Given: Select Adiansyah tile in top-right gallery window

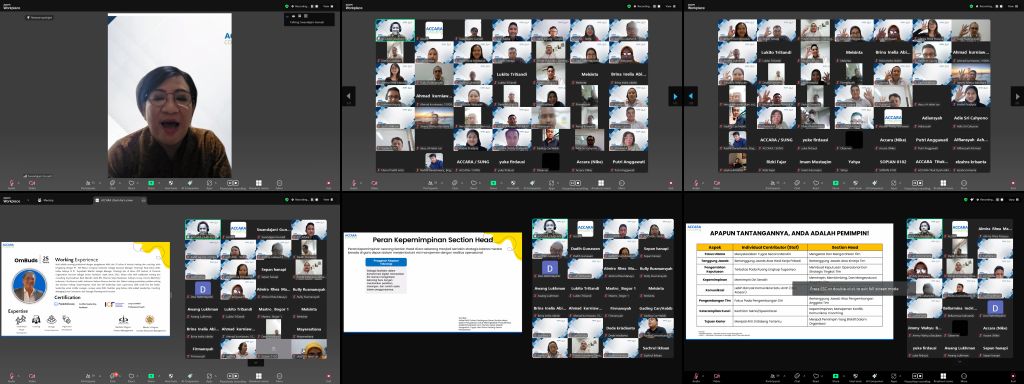Looking at the screenshot, I should click(933, 118).
